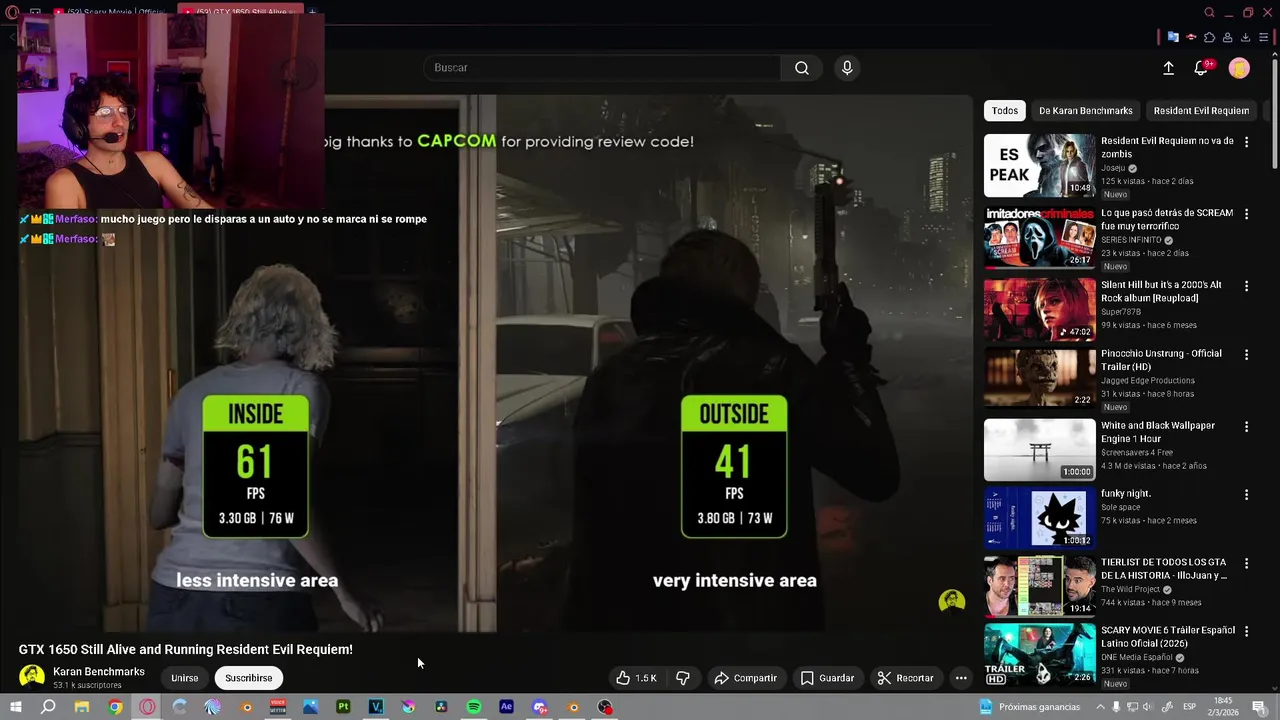The height and width of the screenshot is (720, 1280).
Task: Open After Effects from the taskbar
Action: [506, 707]
